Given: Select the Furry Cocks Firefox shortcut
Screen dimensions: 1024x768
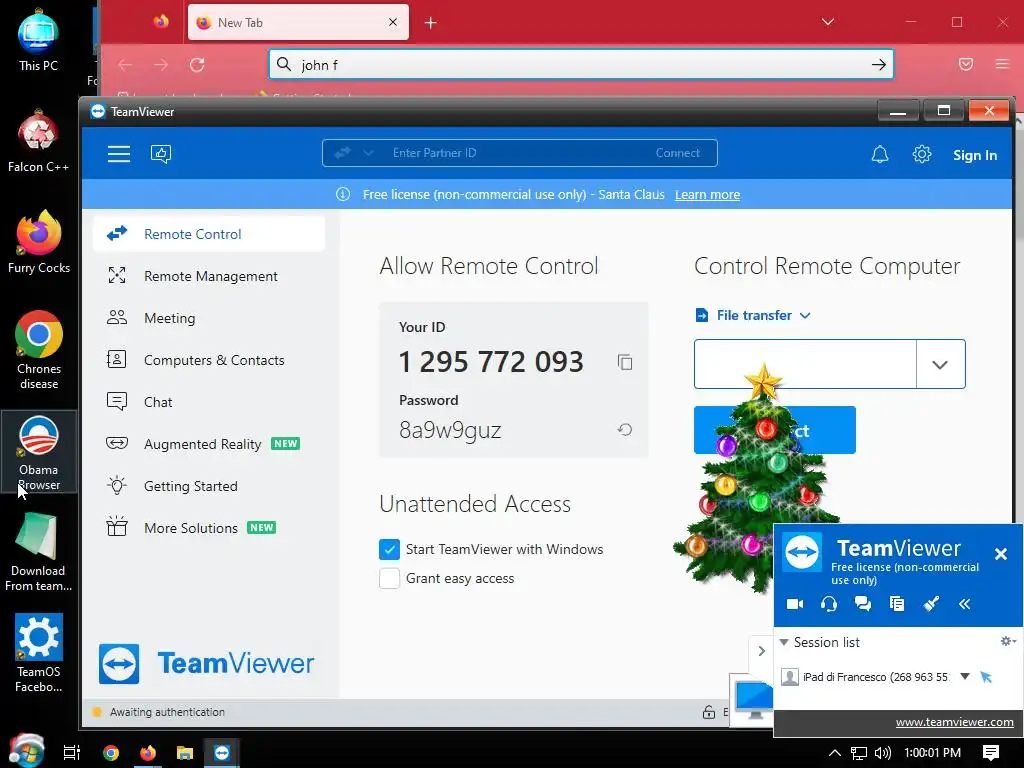Looking at the screenshot, I should pos(39,242).
